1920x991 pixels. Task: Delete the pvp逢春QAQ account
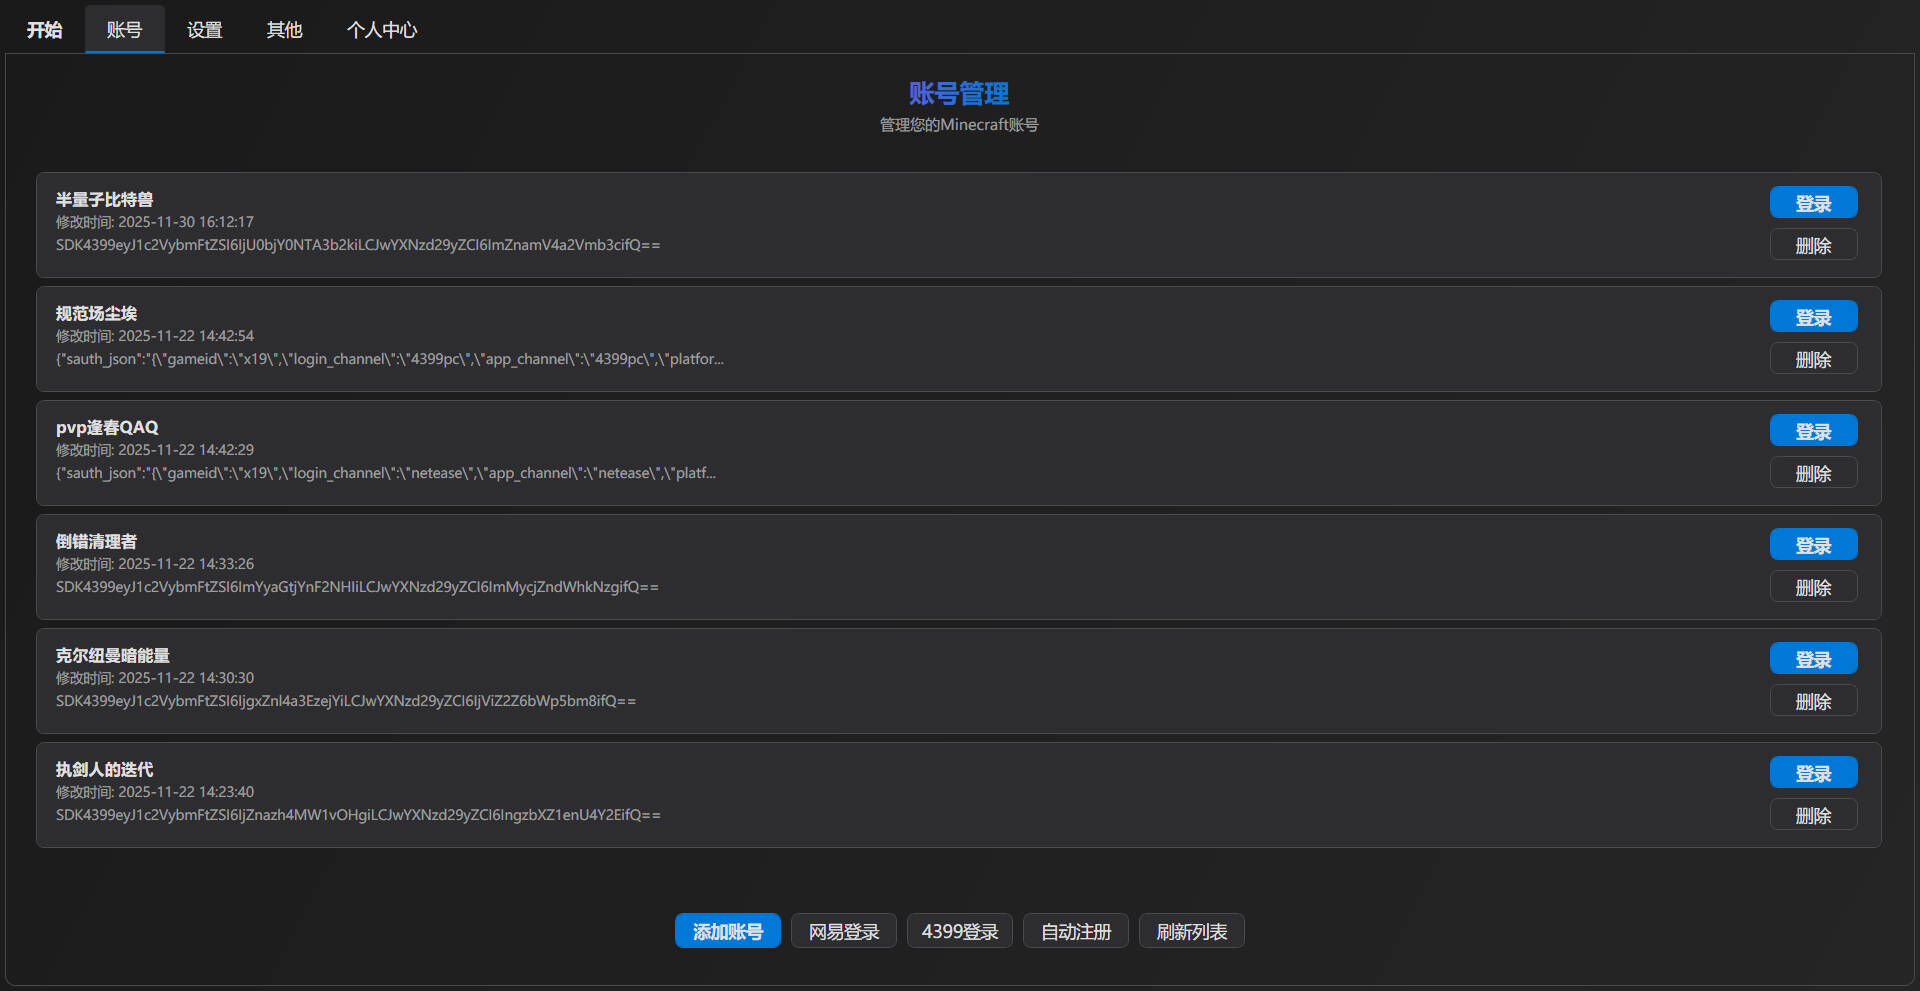[1812, 473]
